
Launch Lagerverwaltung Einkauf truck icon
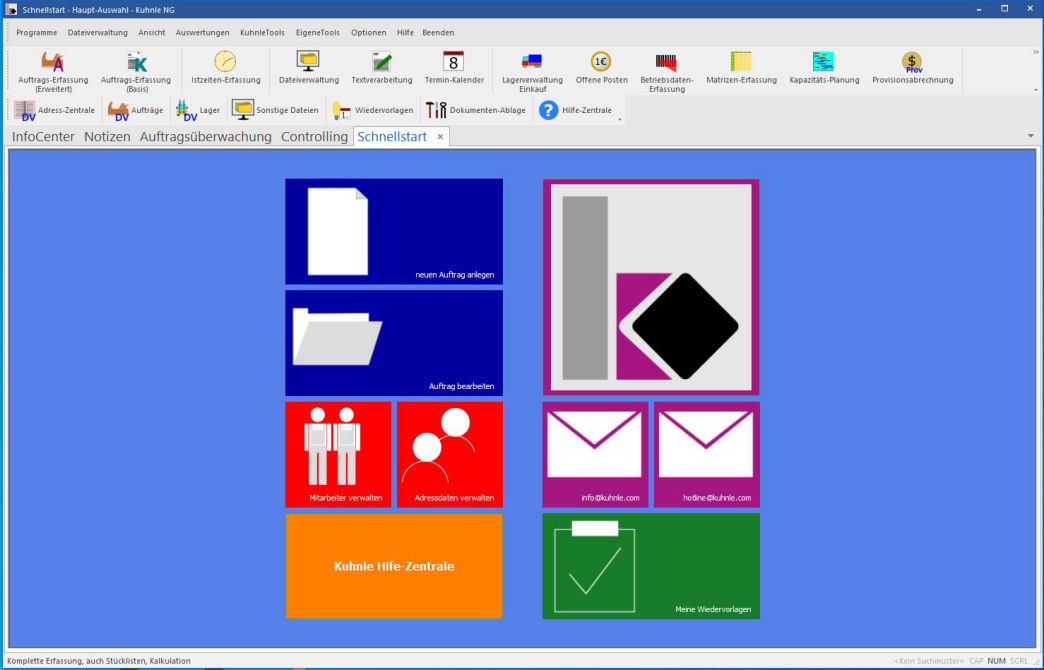click(x=532, y=62)
